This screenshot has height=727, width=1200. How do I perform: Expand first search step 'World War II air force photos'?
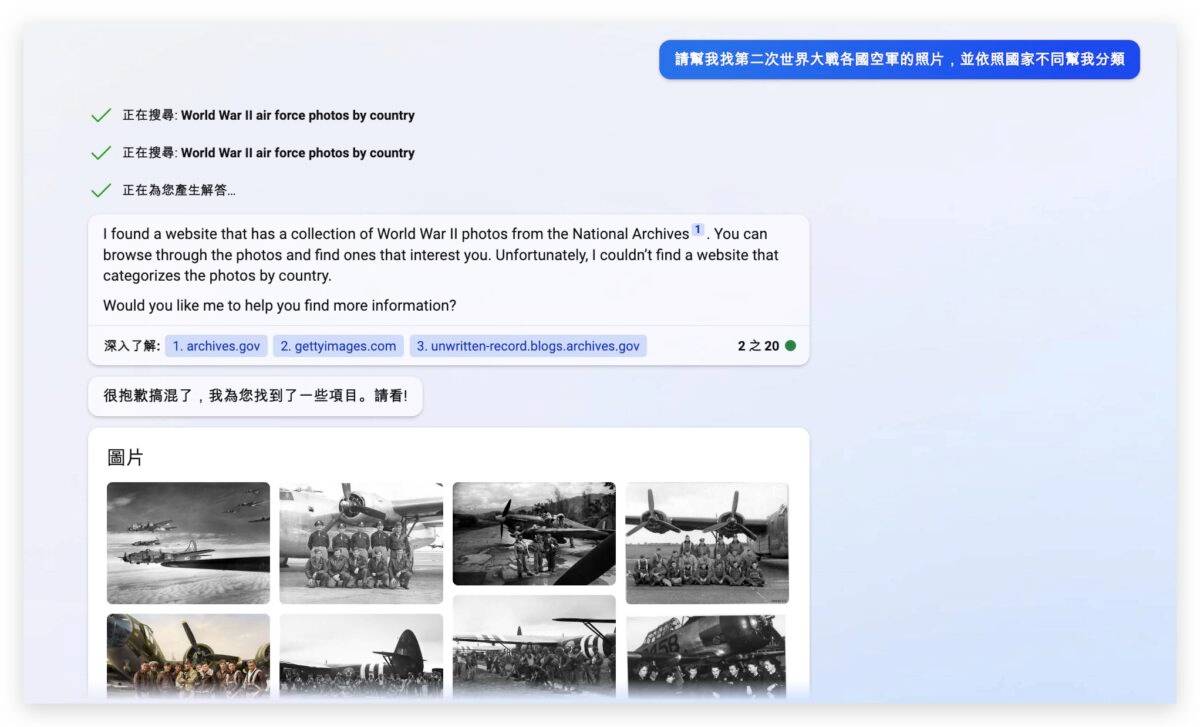coord(297,116)
